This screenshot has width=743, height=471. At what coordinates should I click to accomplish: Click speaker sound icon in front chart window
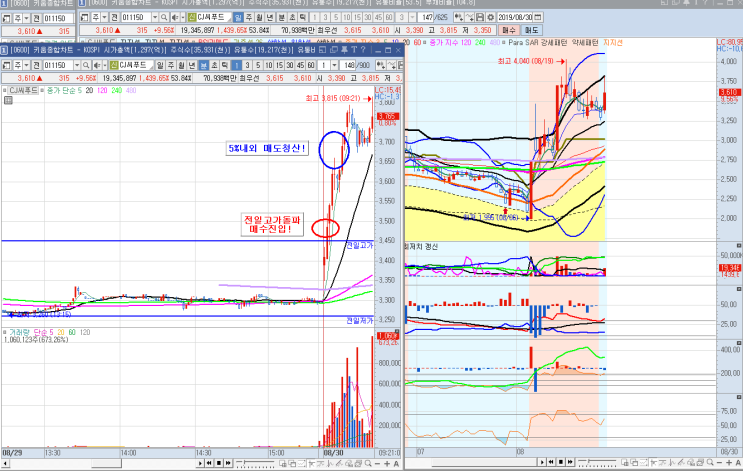point(97,65)
